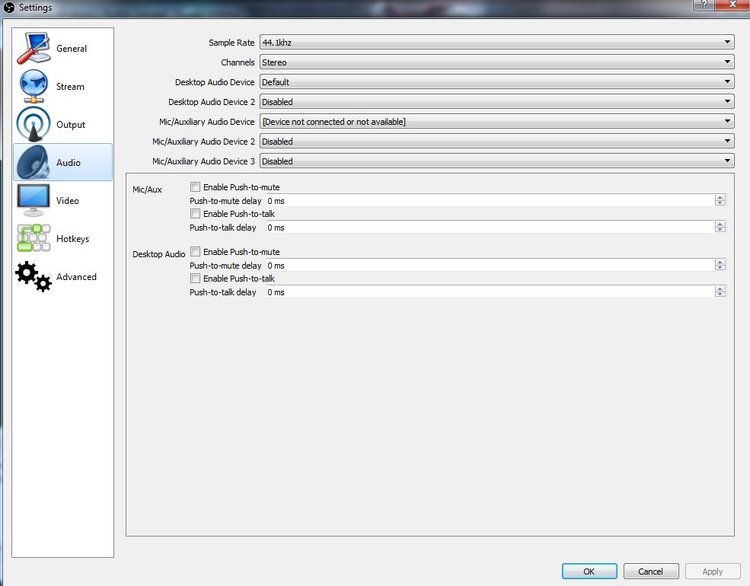
Task: Select the Stream globe icon
Action: coord(33,86)
